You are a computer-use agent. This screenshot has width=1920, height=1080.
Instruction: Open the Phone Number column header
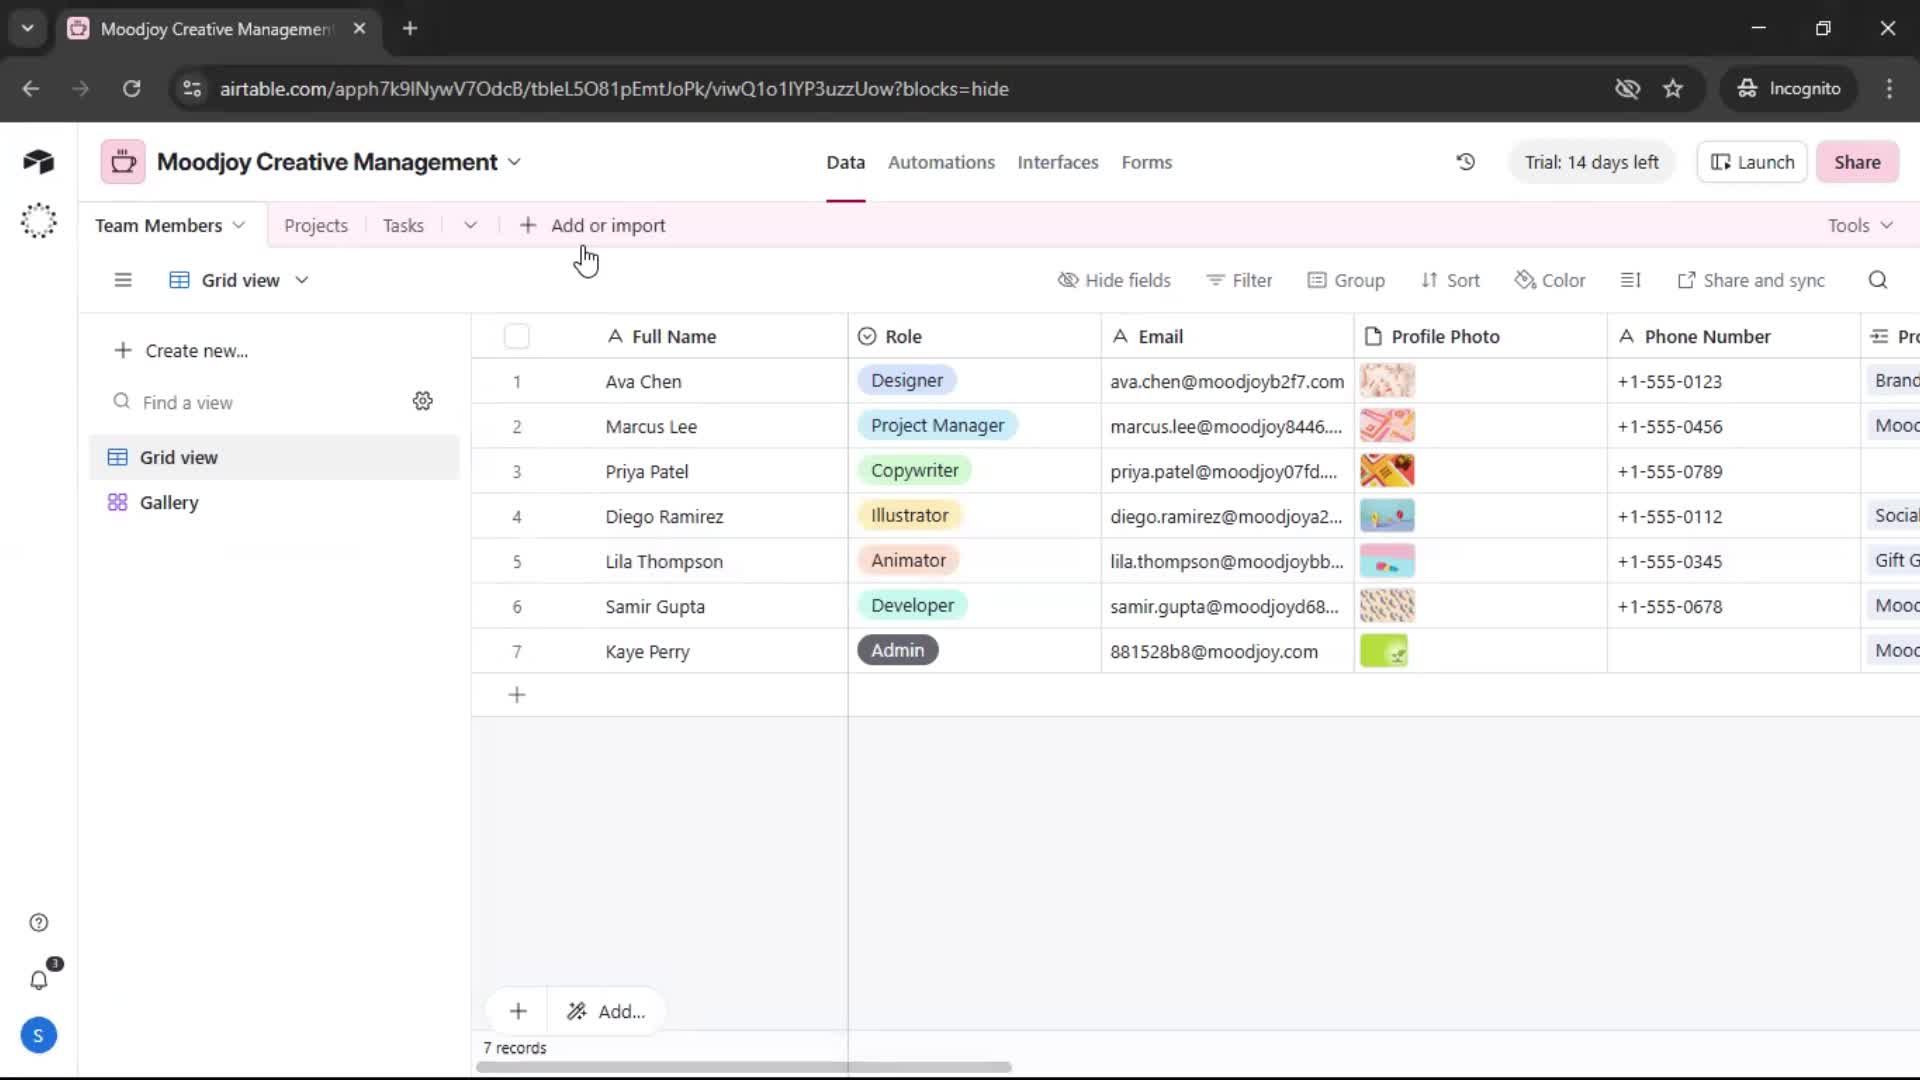(1733, 337)
